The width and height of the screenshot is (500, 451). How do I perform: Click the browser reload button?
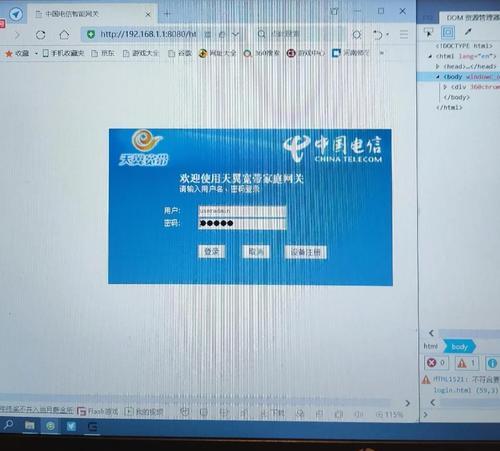pos(40,35)
